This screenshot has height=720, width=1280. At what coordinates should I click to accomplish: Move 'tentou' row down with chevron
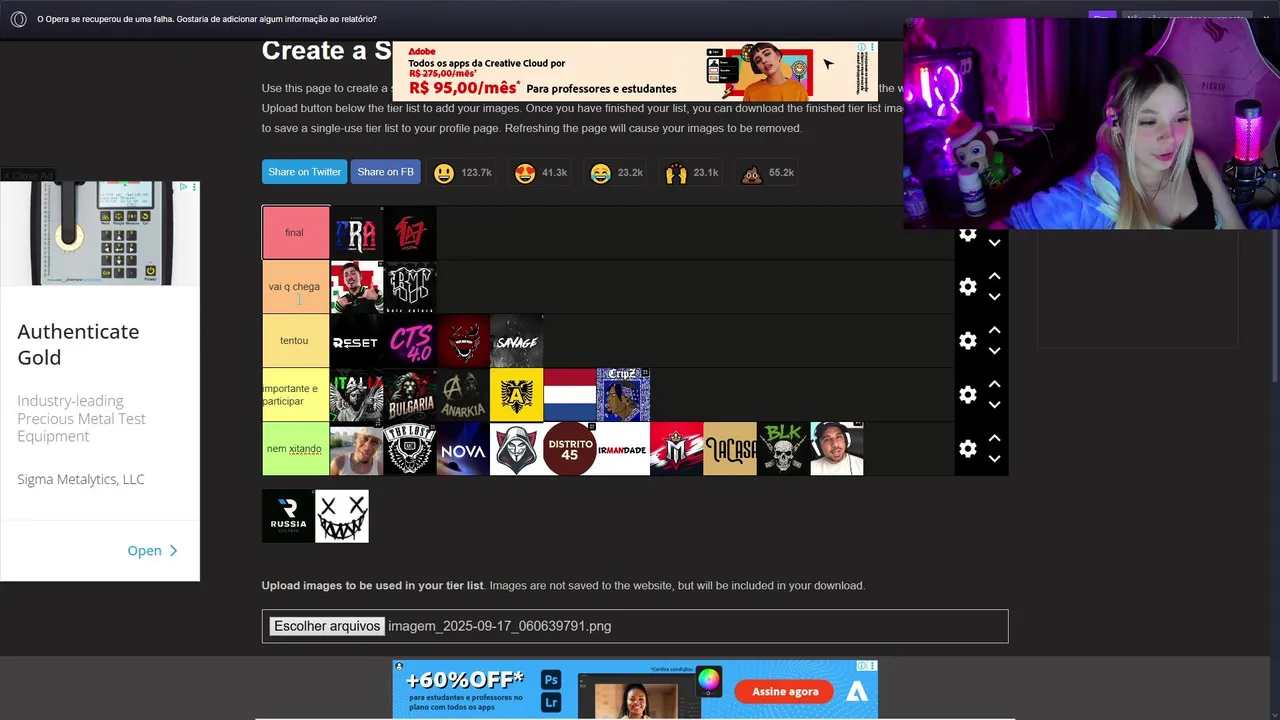(x=994, y=351)
